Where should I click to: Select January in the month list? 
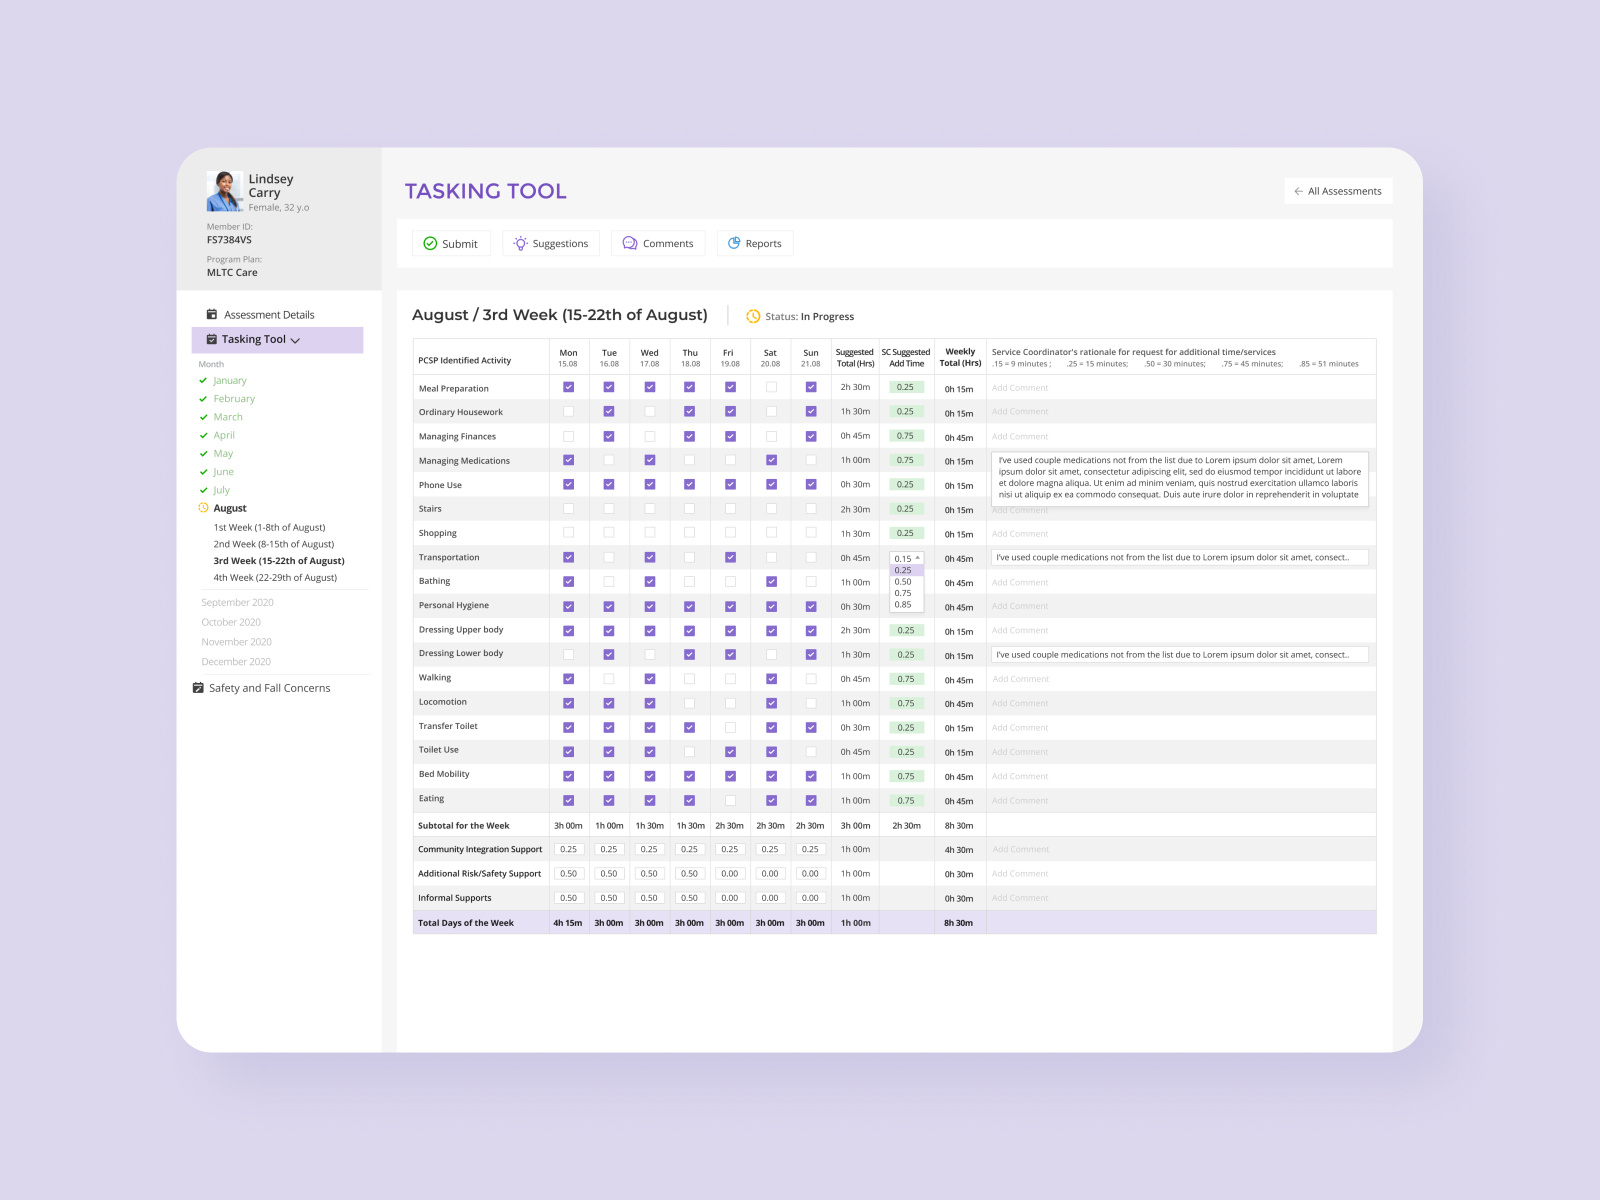229,380
